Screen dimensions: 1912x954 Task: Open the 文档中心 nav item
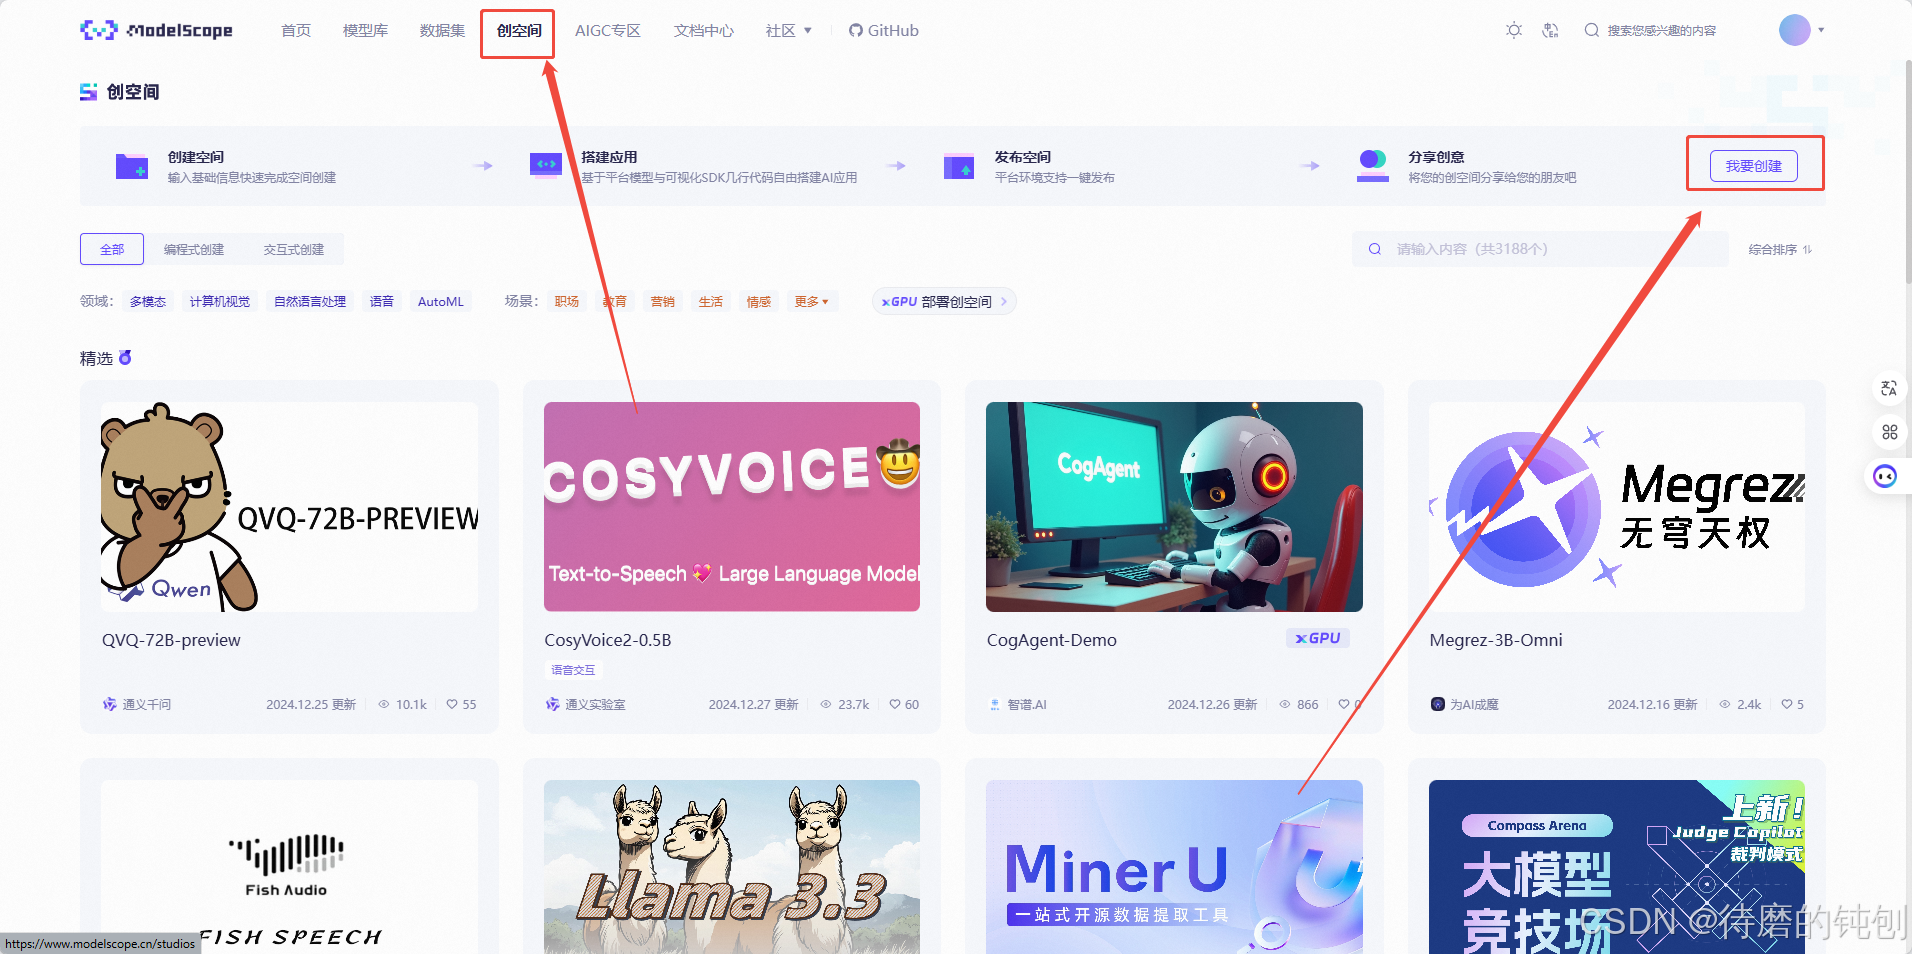704,30
